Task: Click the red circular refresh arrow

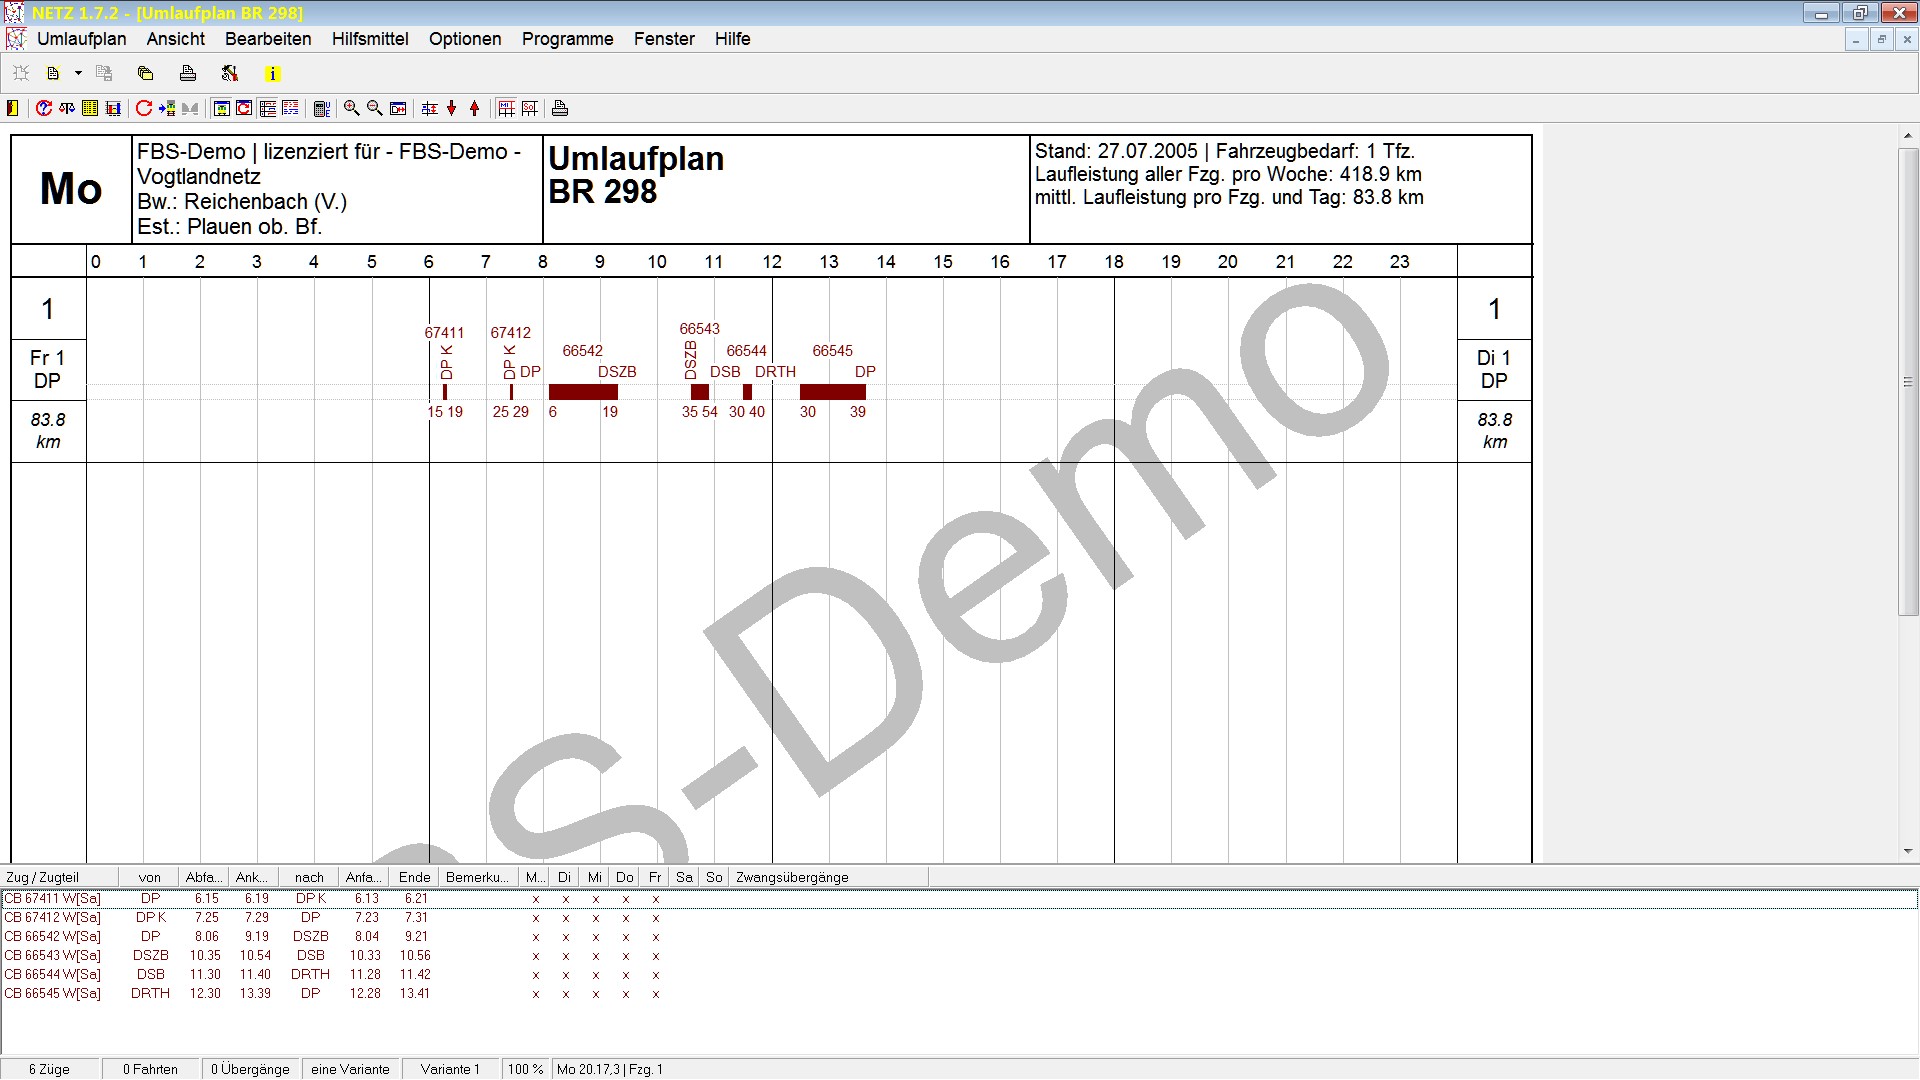Action: 144,108
